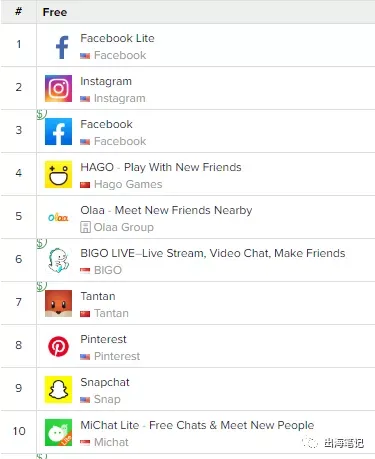Click the in-app purchase badge on Tantan

coord(41,286)
